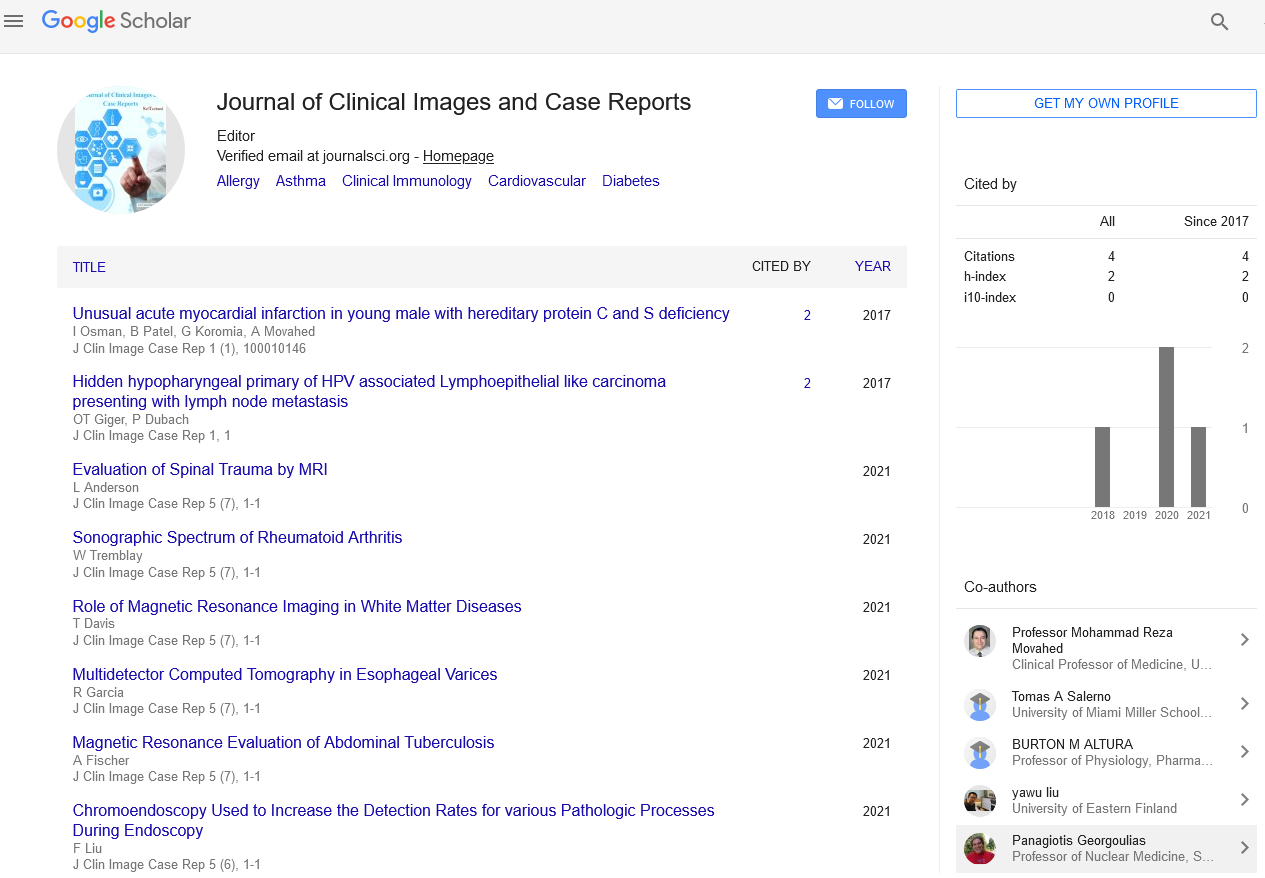Image resolution: width=1265 pixels, height=878 pixels.
Task: Sort articles by Cited By column
Action: point(781,266)
